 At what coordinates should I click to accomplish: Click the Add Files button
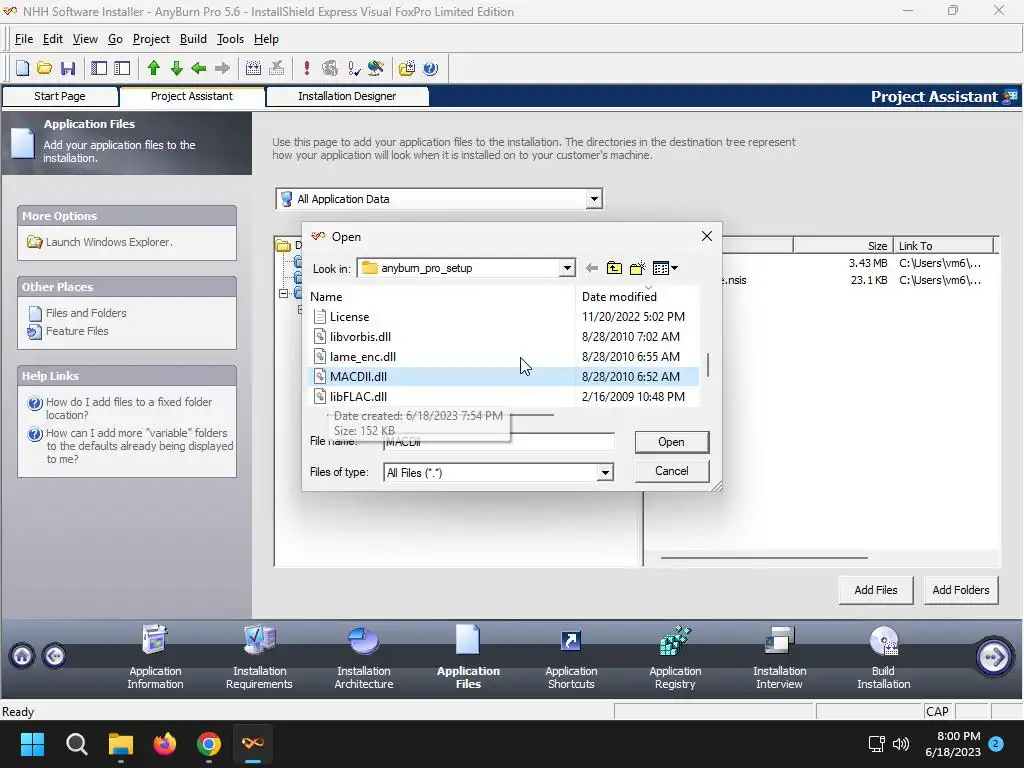pos(875,590)
